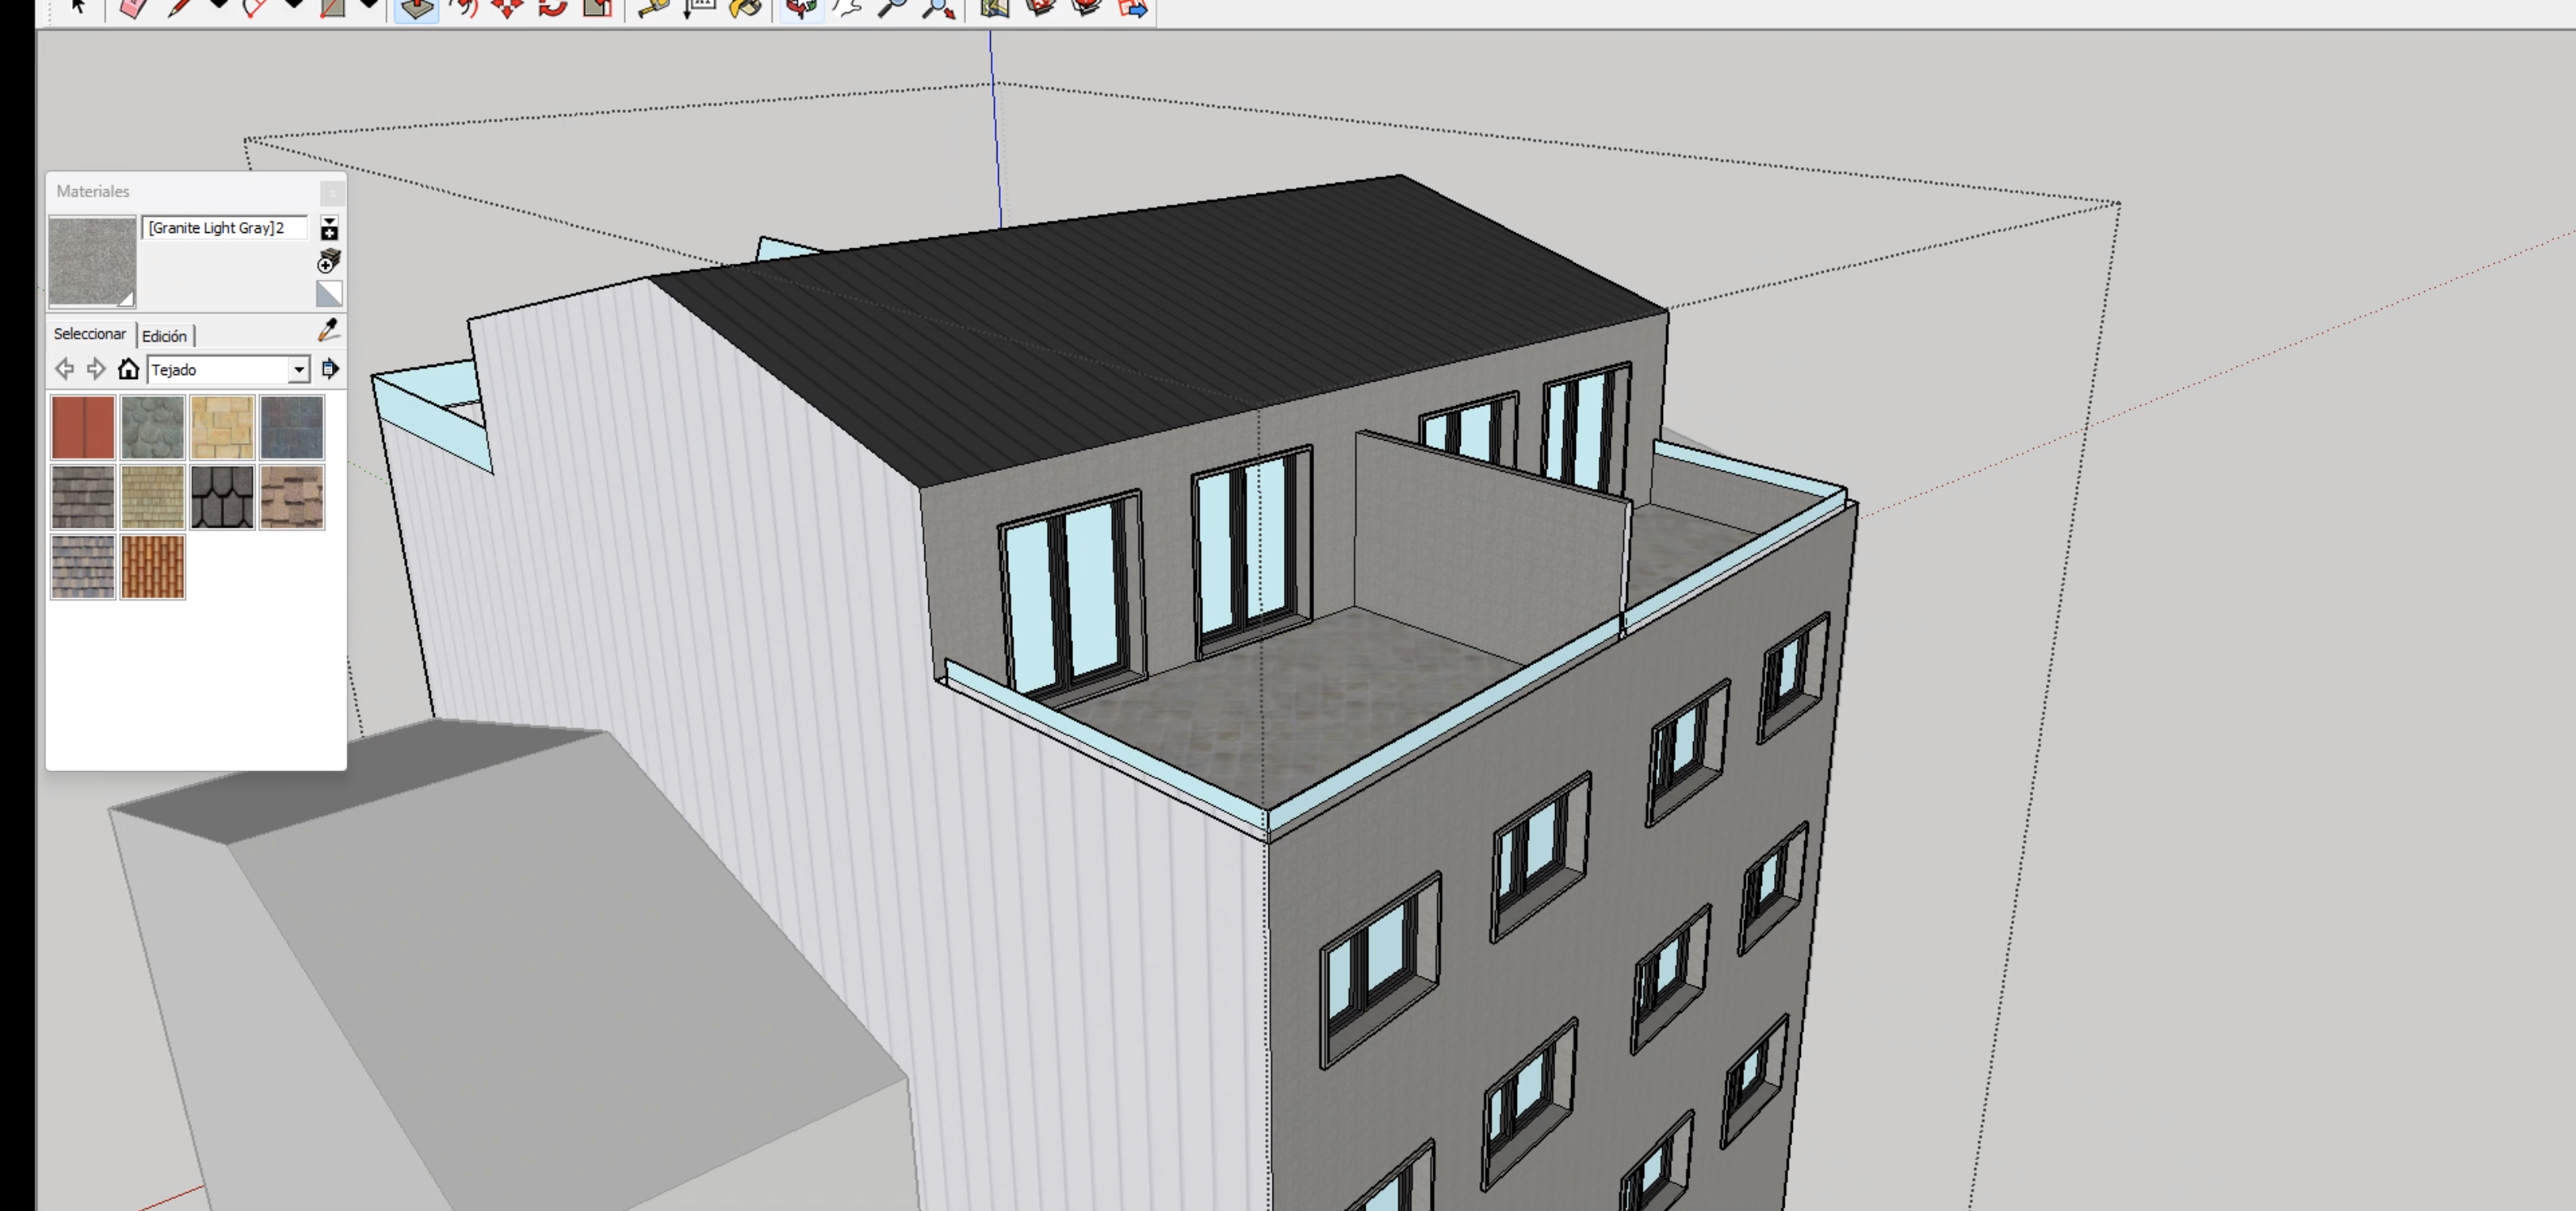The image size is (2576, 1211).
Task: Select the Pan hand tool
Action: click(x=847, y=7)
